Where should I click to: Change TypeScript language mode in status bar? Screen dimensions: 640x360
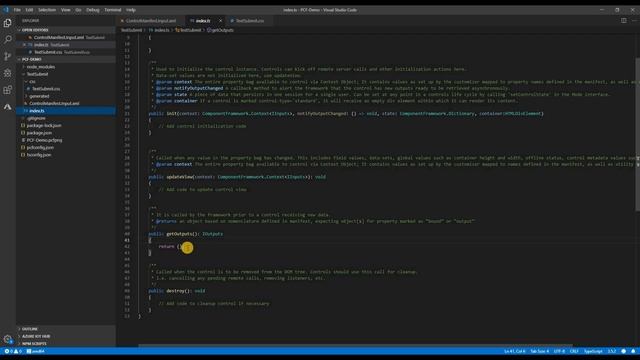click(593, 351)
